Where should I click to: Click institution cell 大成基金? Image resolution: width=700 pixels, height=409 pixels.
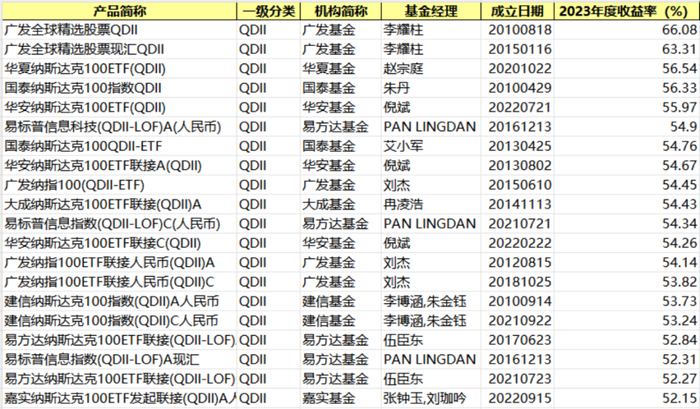click(341, 204)
